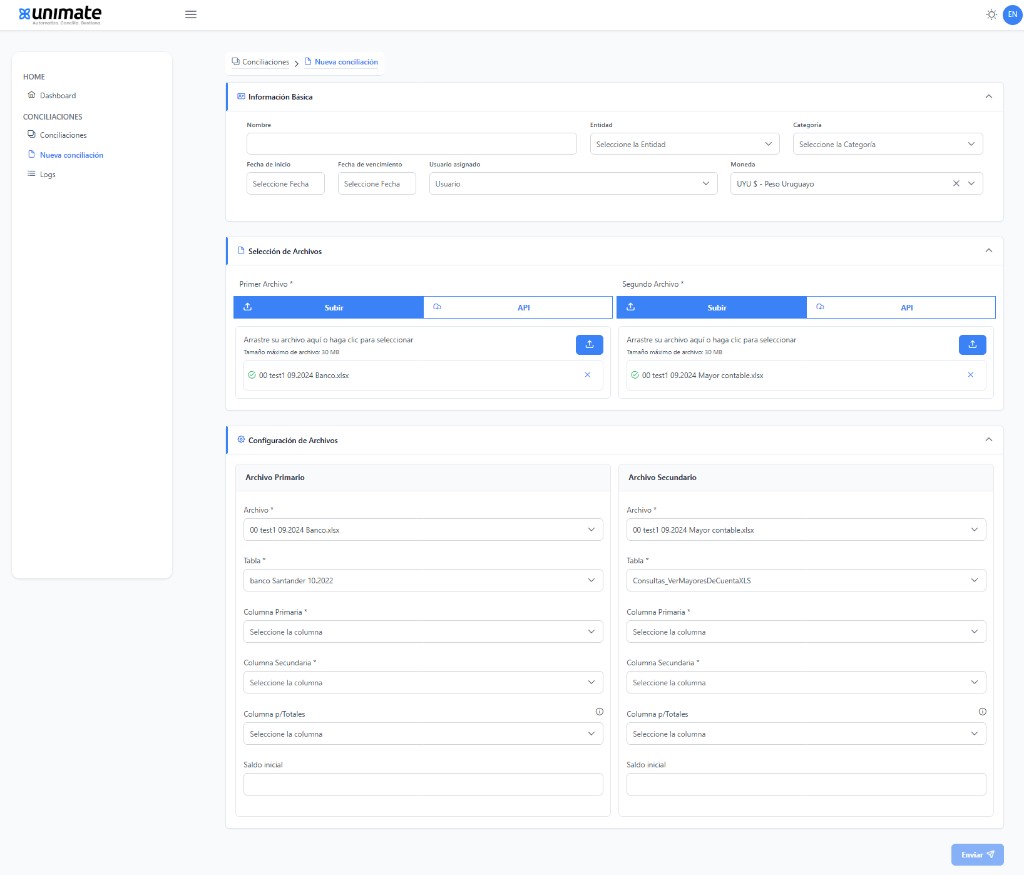
Task: Open Conciliaciones in the sidebar
Action: [57, 135]
